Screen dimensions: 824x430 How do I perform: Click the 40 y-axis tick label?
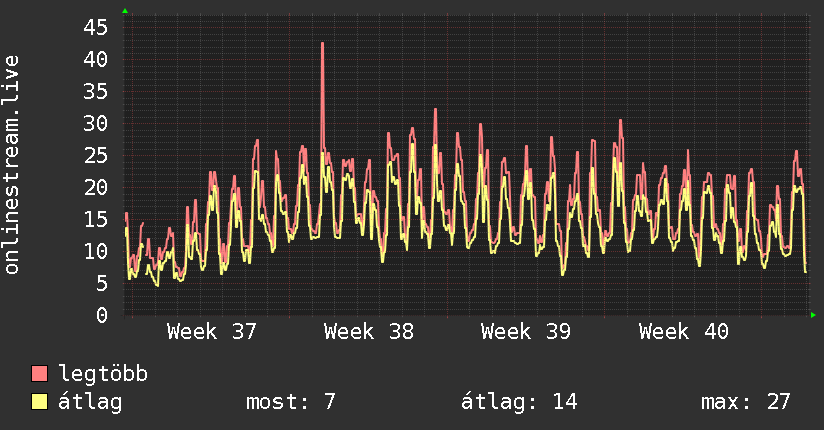tap(96, 59)
